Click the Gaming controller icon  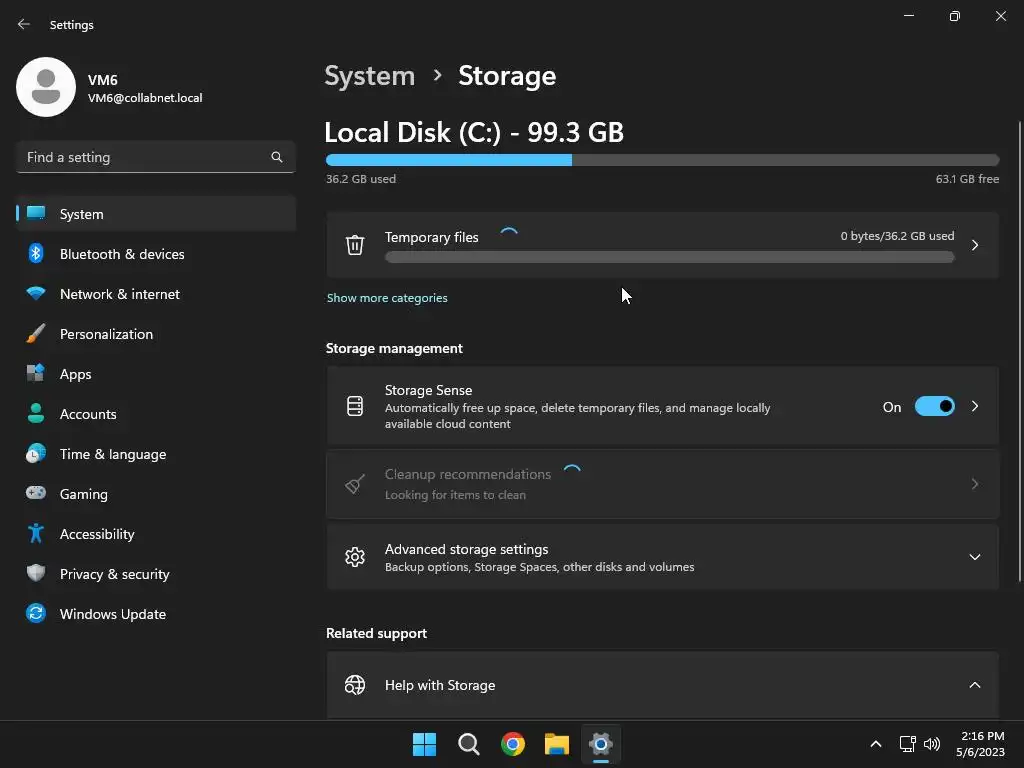pyautogui.click(x=36, y=494)
